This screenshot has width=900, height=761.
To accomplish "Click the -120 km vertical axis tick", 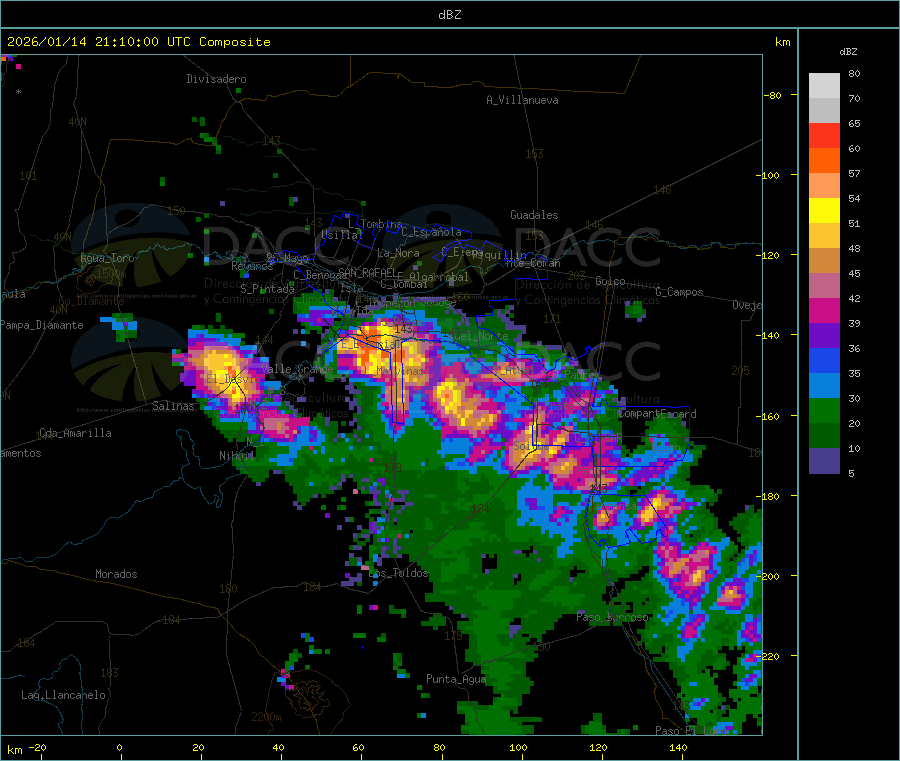I will click(x=768, y=255).
